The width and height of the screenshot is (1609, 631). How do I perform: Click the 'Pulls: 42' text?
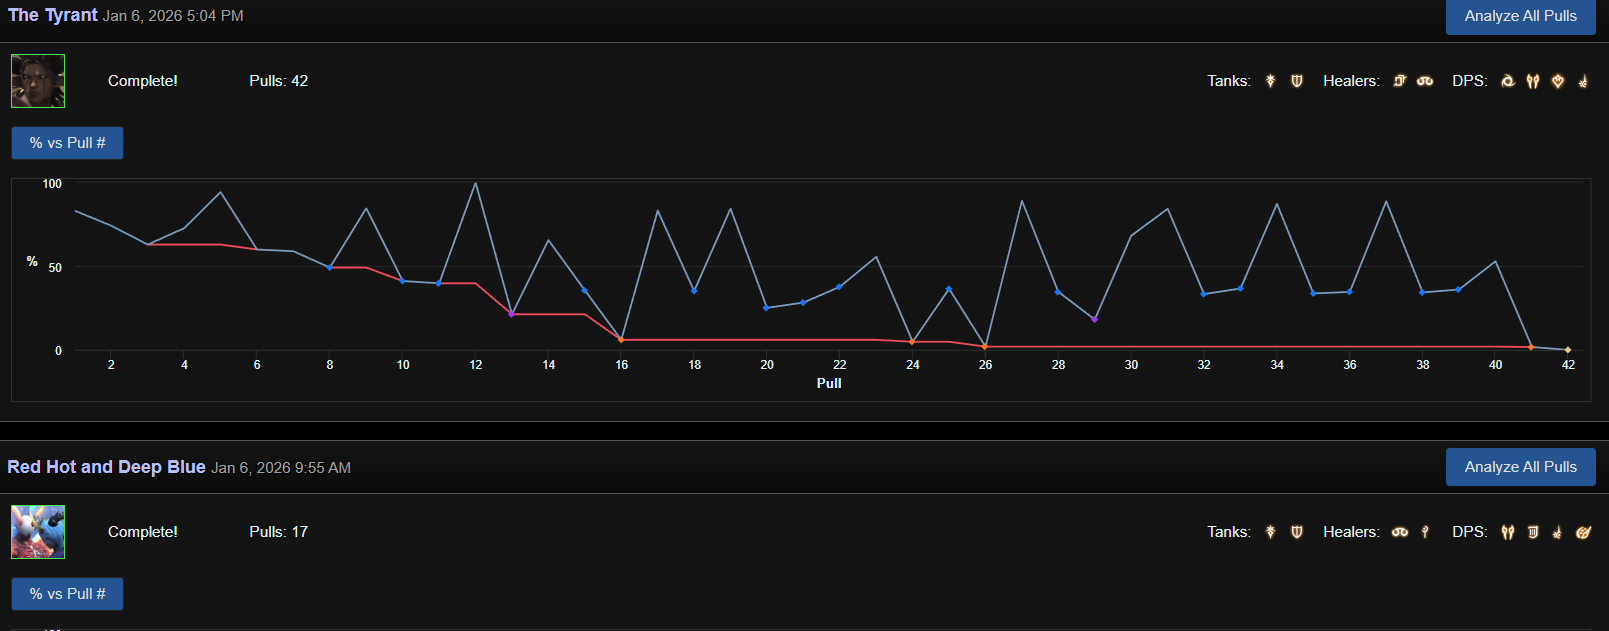pyautogui.click(x=279, y=81)
